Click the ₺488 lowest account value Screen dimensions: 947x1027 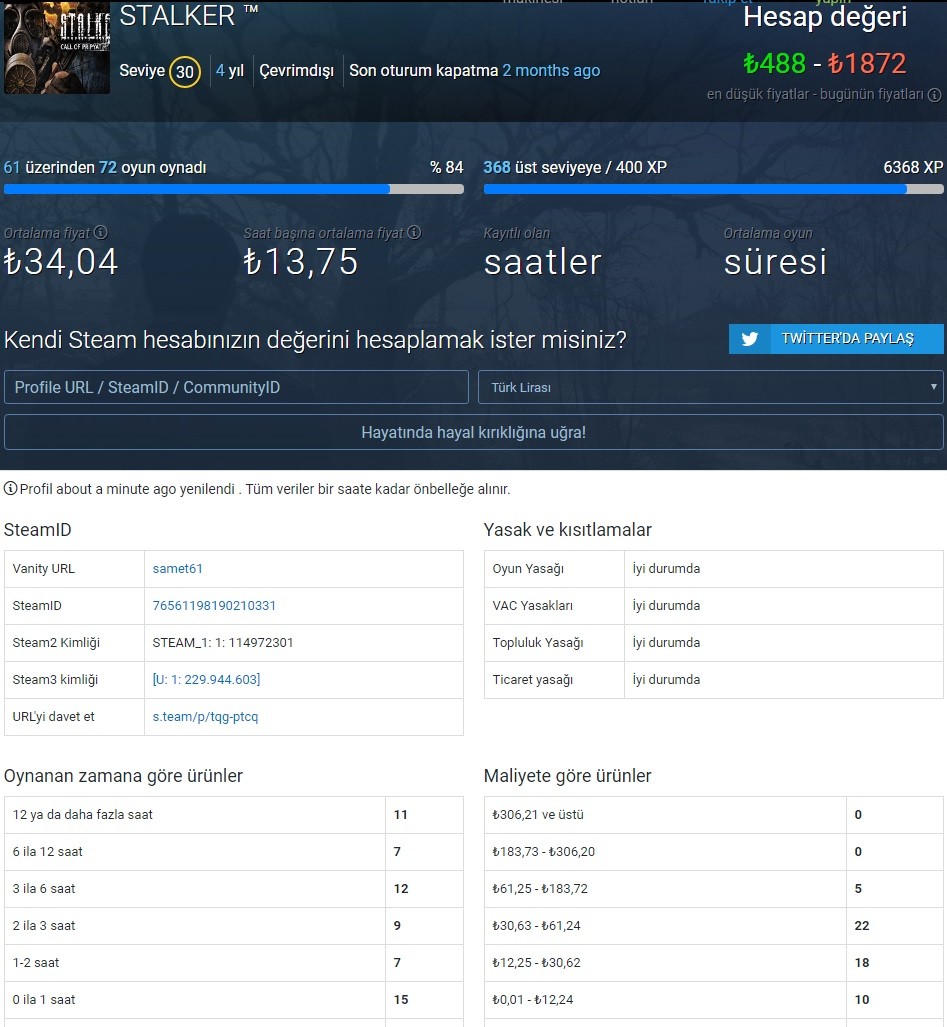pyautogui.click(x=774, y=64)
